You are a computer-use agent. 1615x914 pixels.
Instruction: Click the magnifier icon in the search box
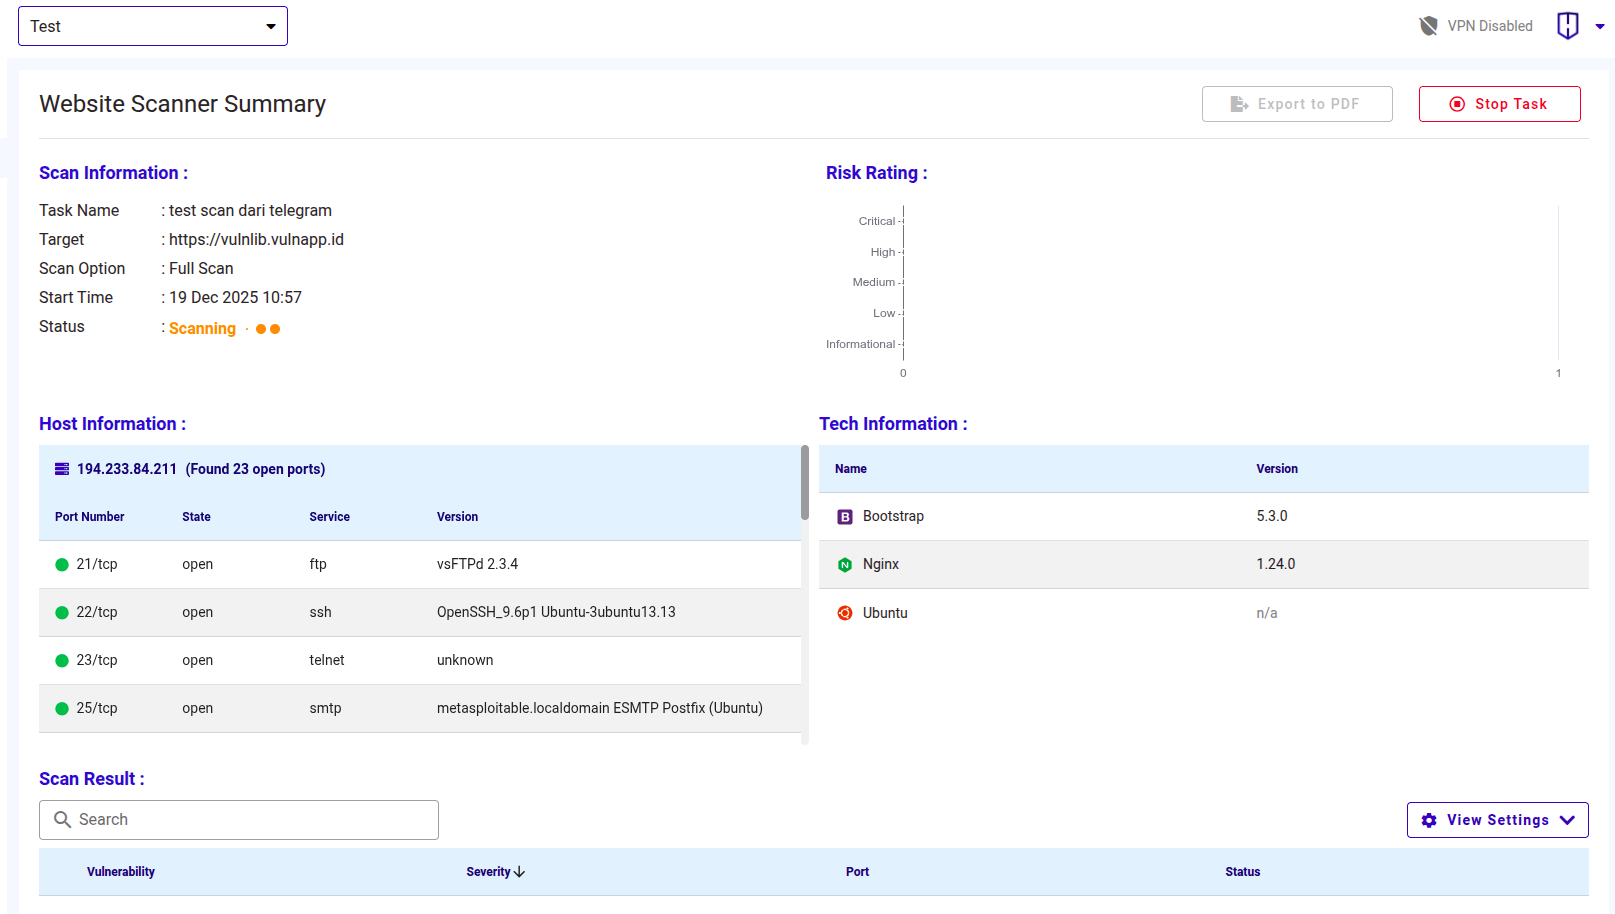(62, 820)
